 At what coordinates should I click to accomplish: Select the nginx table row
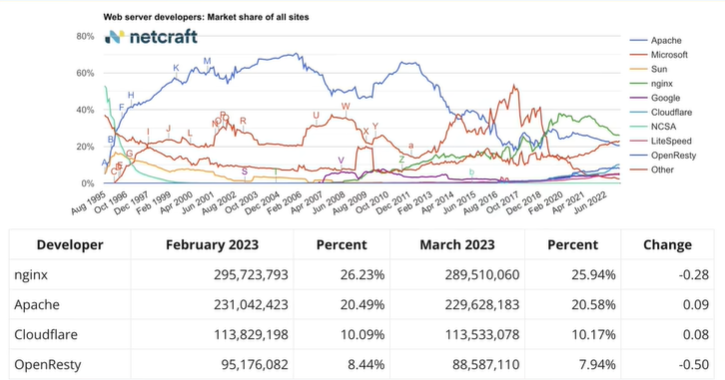[x=362, y=275]
